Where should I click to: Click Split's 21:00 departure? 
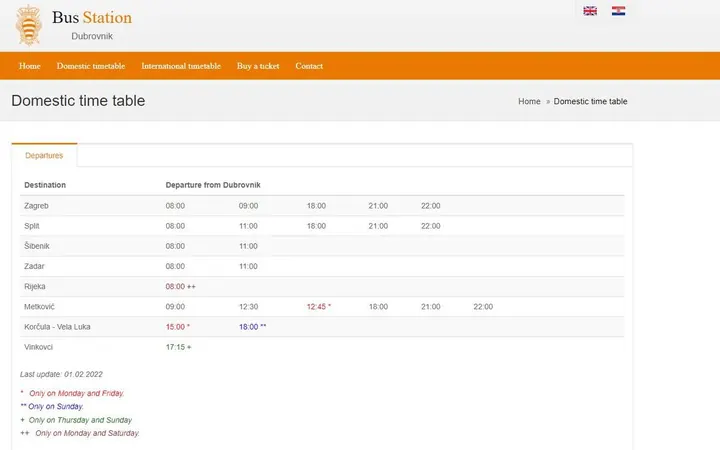click(378, 226)
